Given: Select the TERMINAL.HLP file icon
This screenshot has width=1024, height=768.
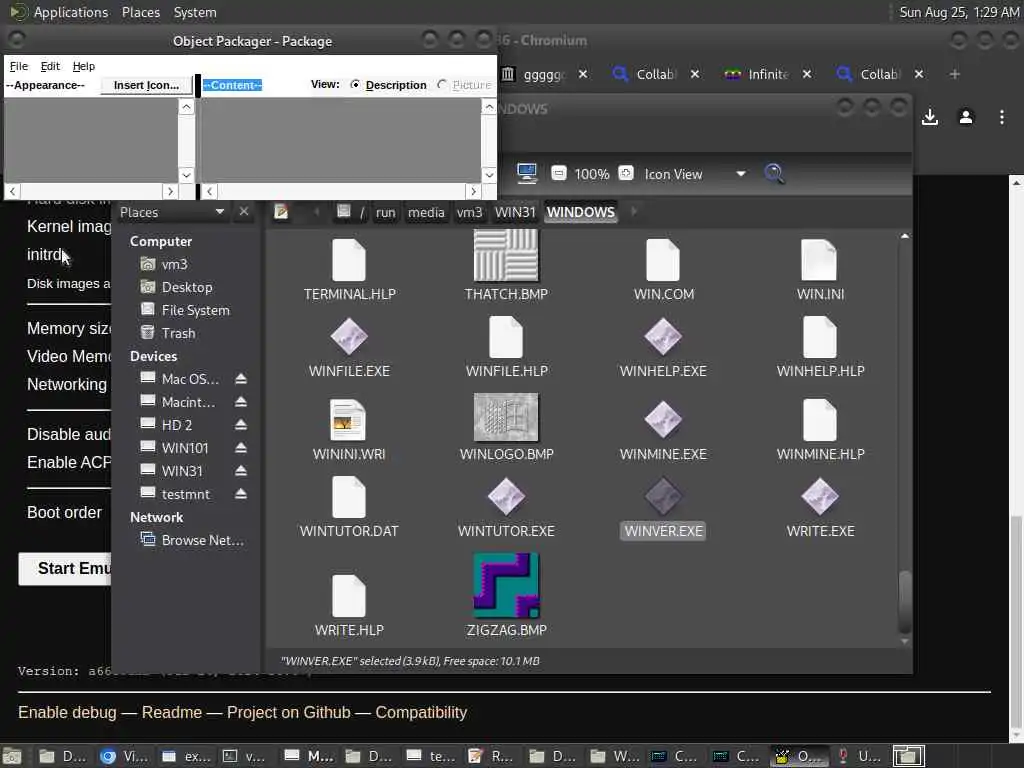Looking at the screenshot, I should (x=349, y=259).
